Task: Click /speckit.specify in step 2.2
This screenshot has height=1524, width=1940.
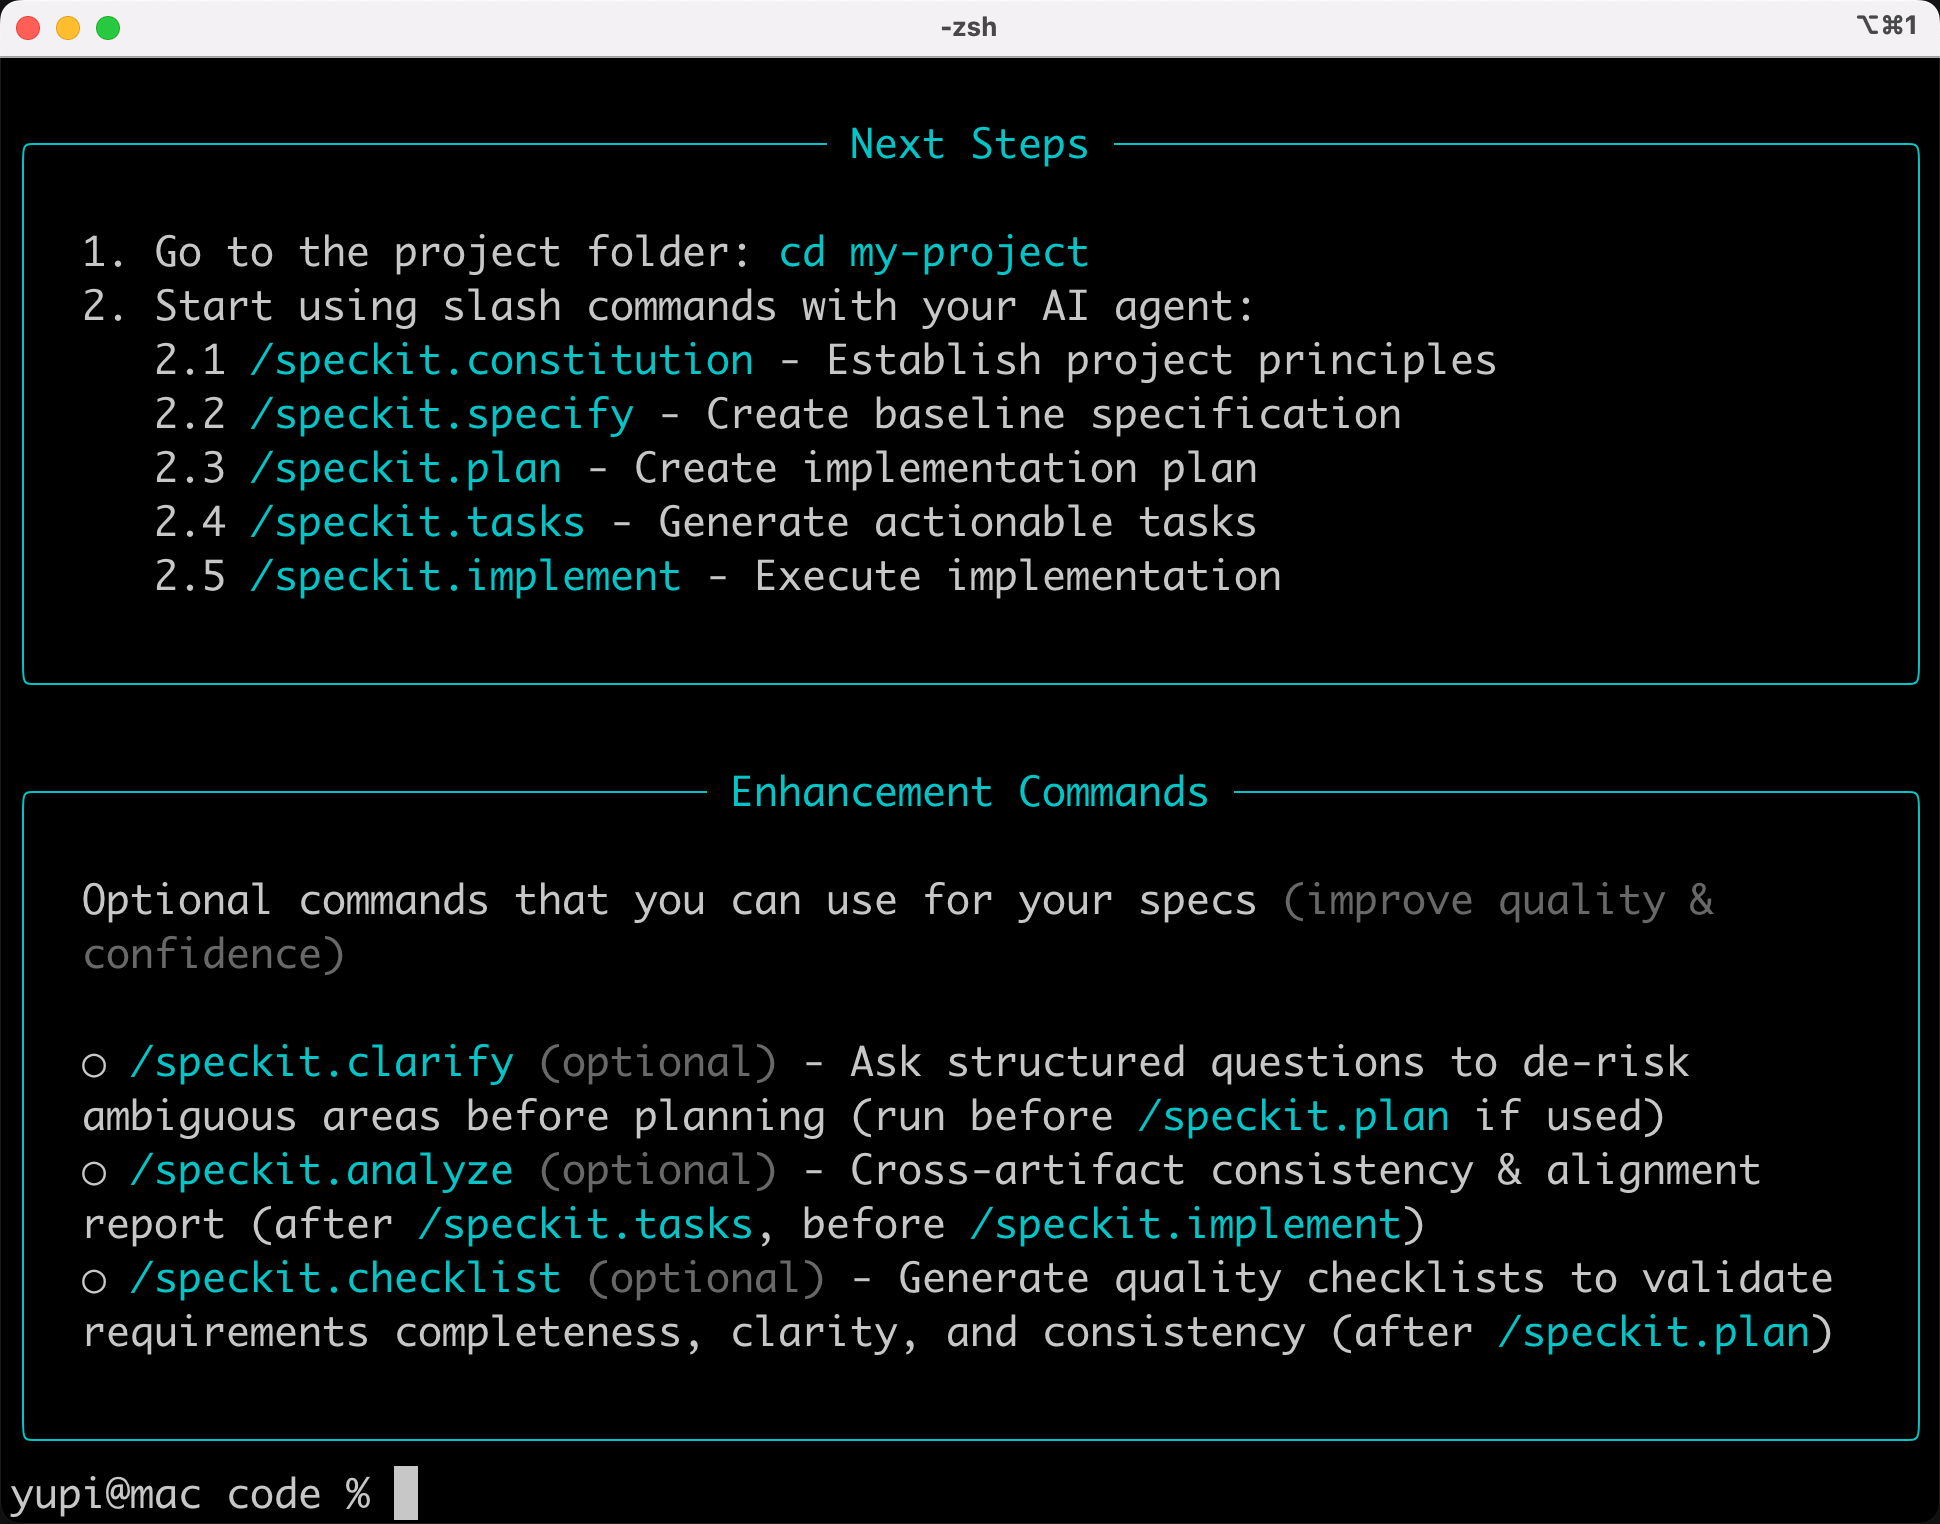Action: click(442, 415)
